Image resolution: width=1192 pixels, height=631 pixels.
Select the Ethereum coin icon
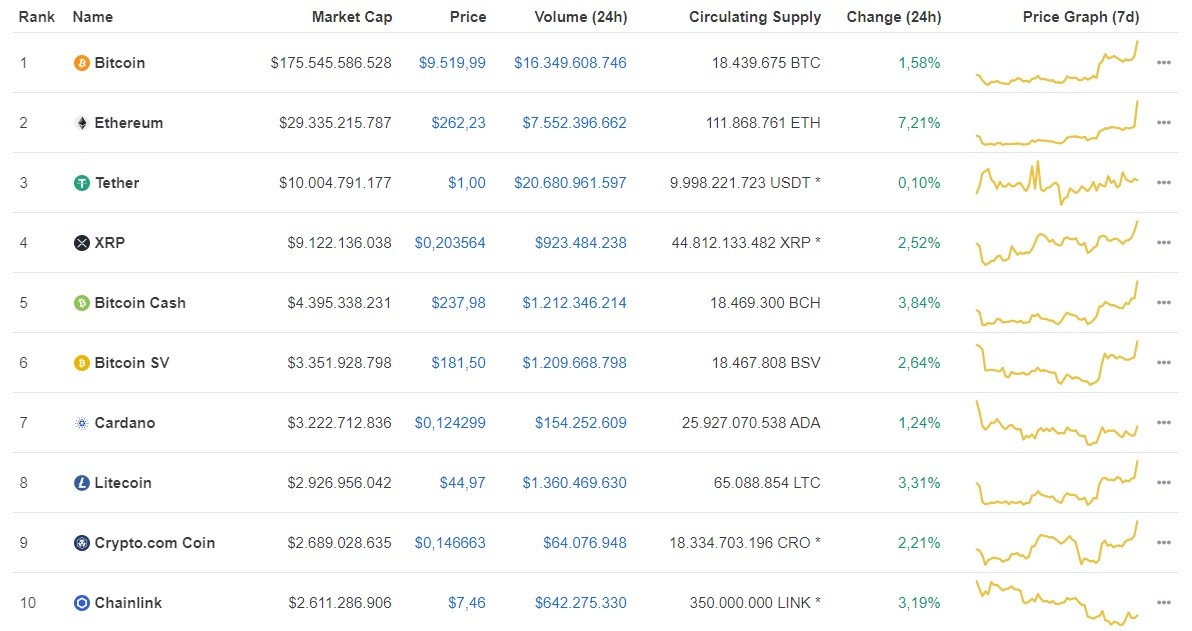(x=81, y=122)
